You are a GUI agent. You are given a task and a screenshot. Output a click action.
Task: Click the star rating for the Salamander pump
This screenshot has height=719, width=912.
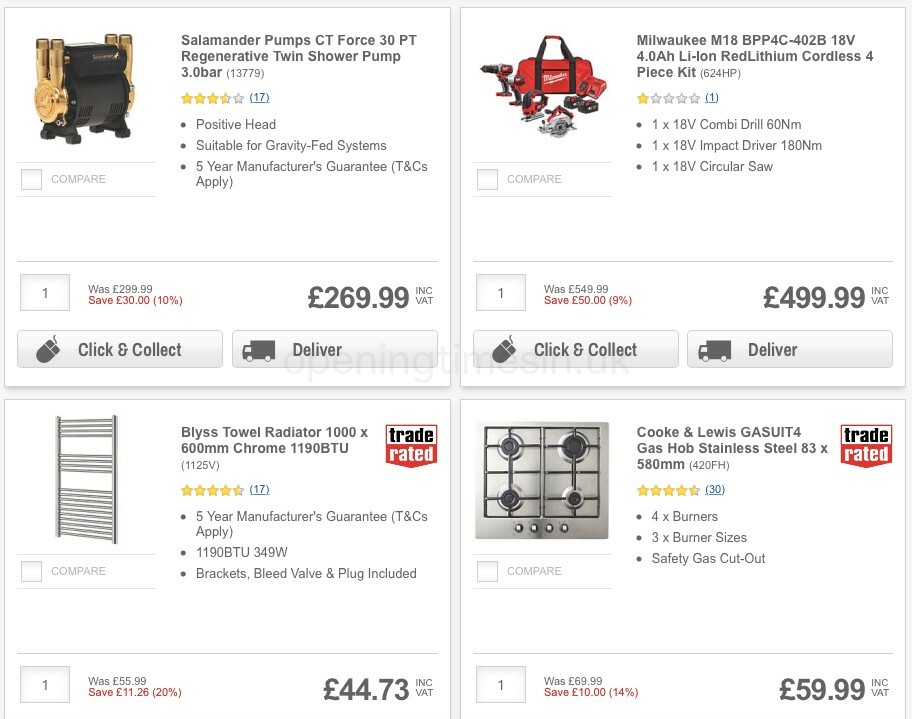pos(210,98)
